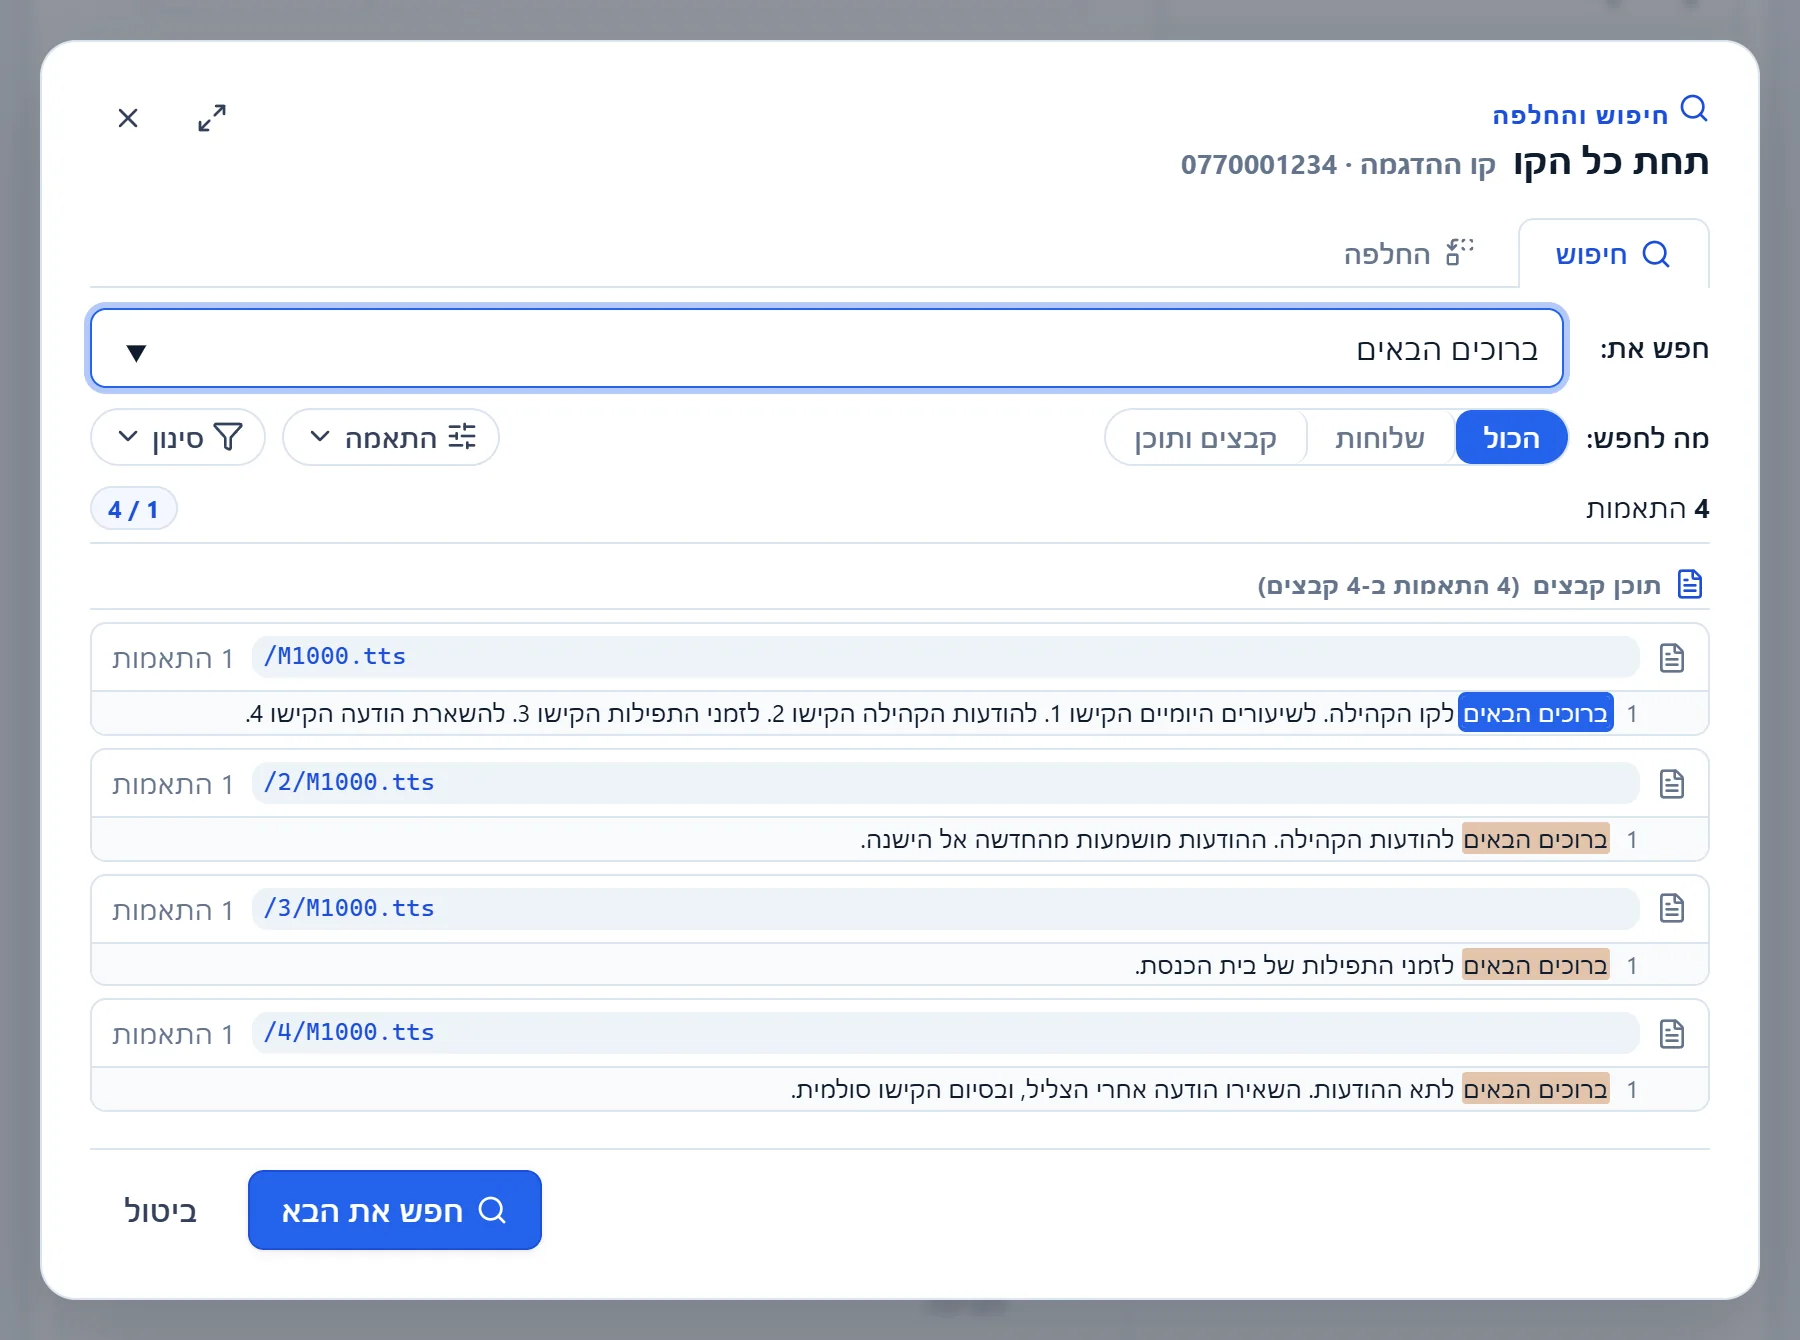This screenshot has height=1340, width=1800.
Task: Expand the התאמה options dropdown
Action: [x=391, y=437]
